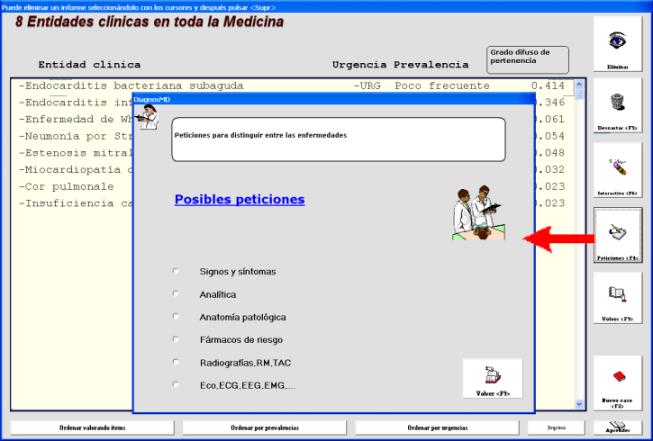Start a Nuevo caso with red book icon
This screenshot has height=441, width=653.
pos(619,383)
